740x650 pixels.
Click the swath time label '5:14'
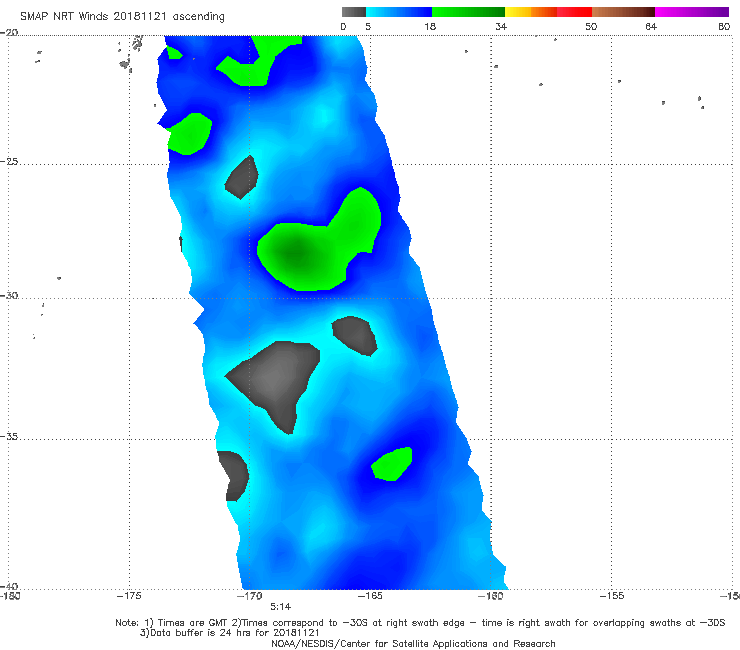point(280,607)
